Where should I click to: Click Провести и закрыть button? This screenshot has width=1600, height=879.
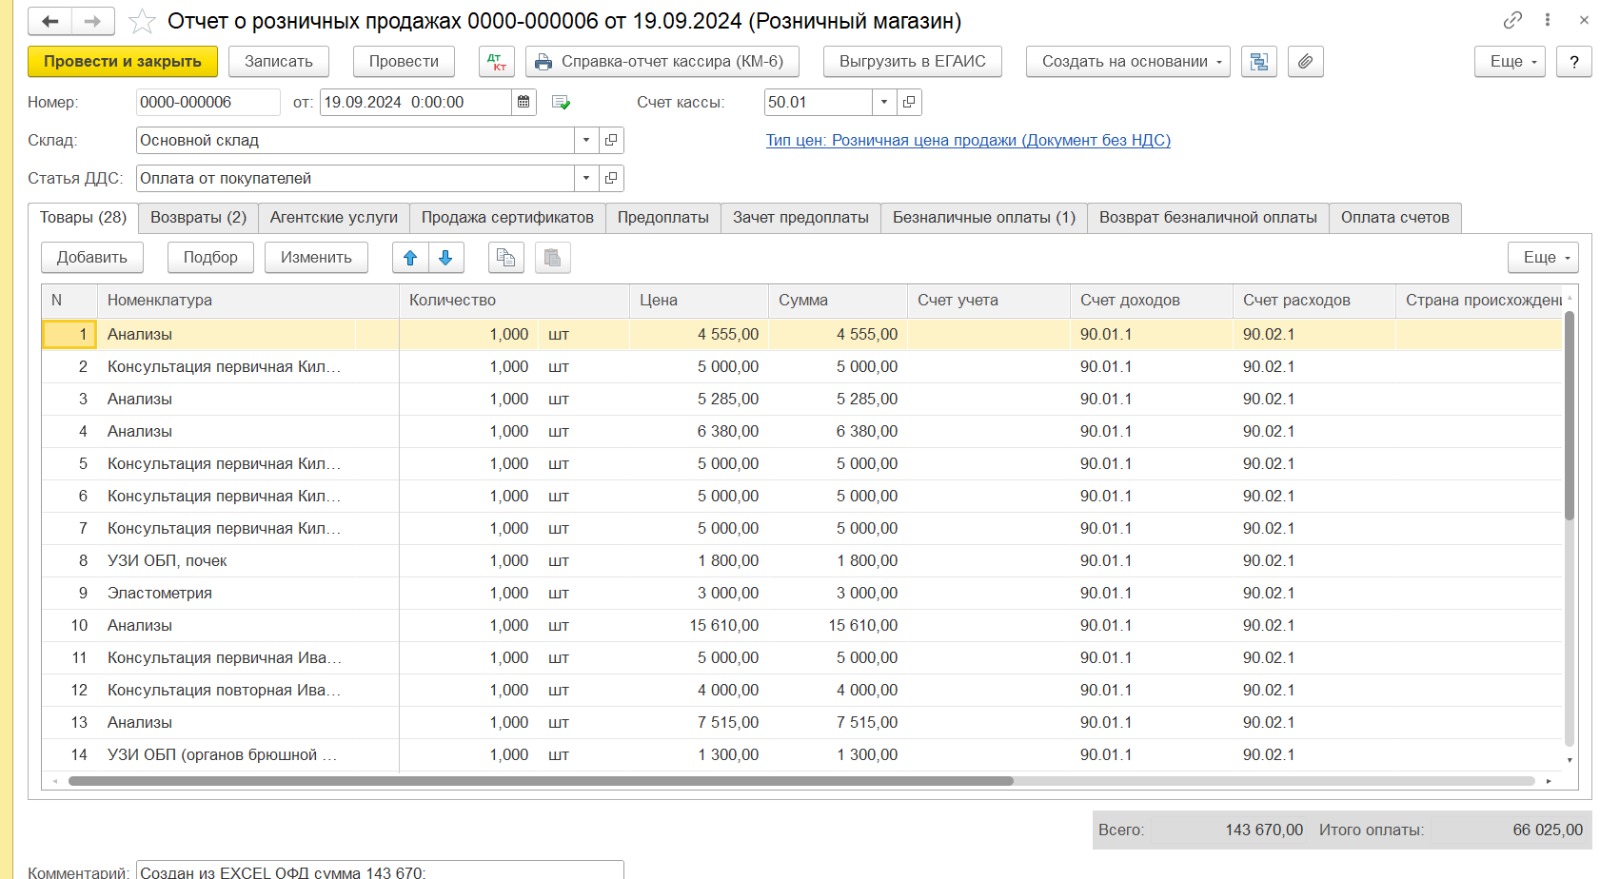[x=123, y=62]
